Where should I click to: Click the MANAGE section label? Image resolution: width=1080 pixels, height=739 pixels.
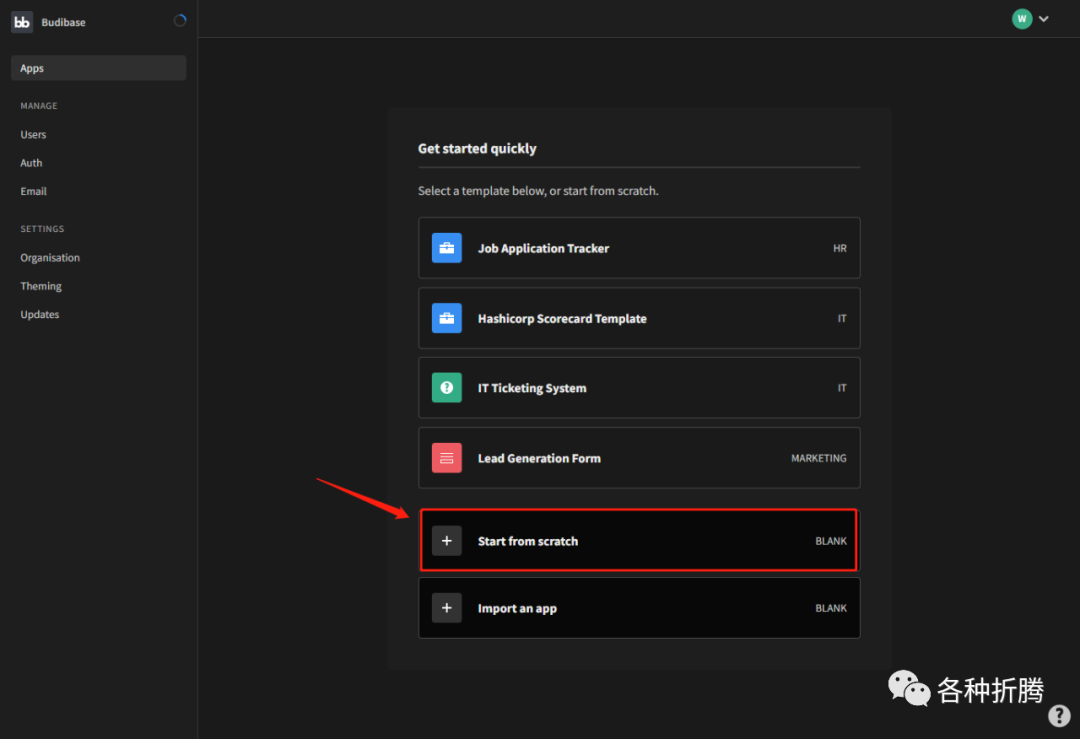pos(39,105)
